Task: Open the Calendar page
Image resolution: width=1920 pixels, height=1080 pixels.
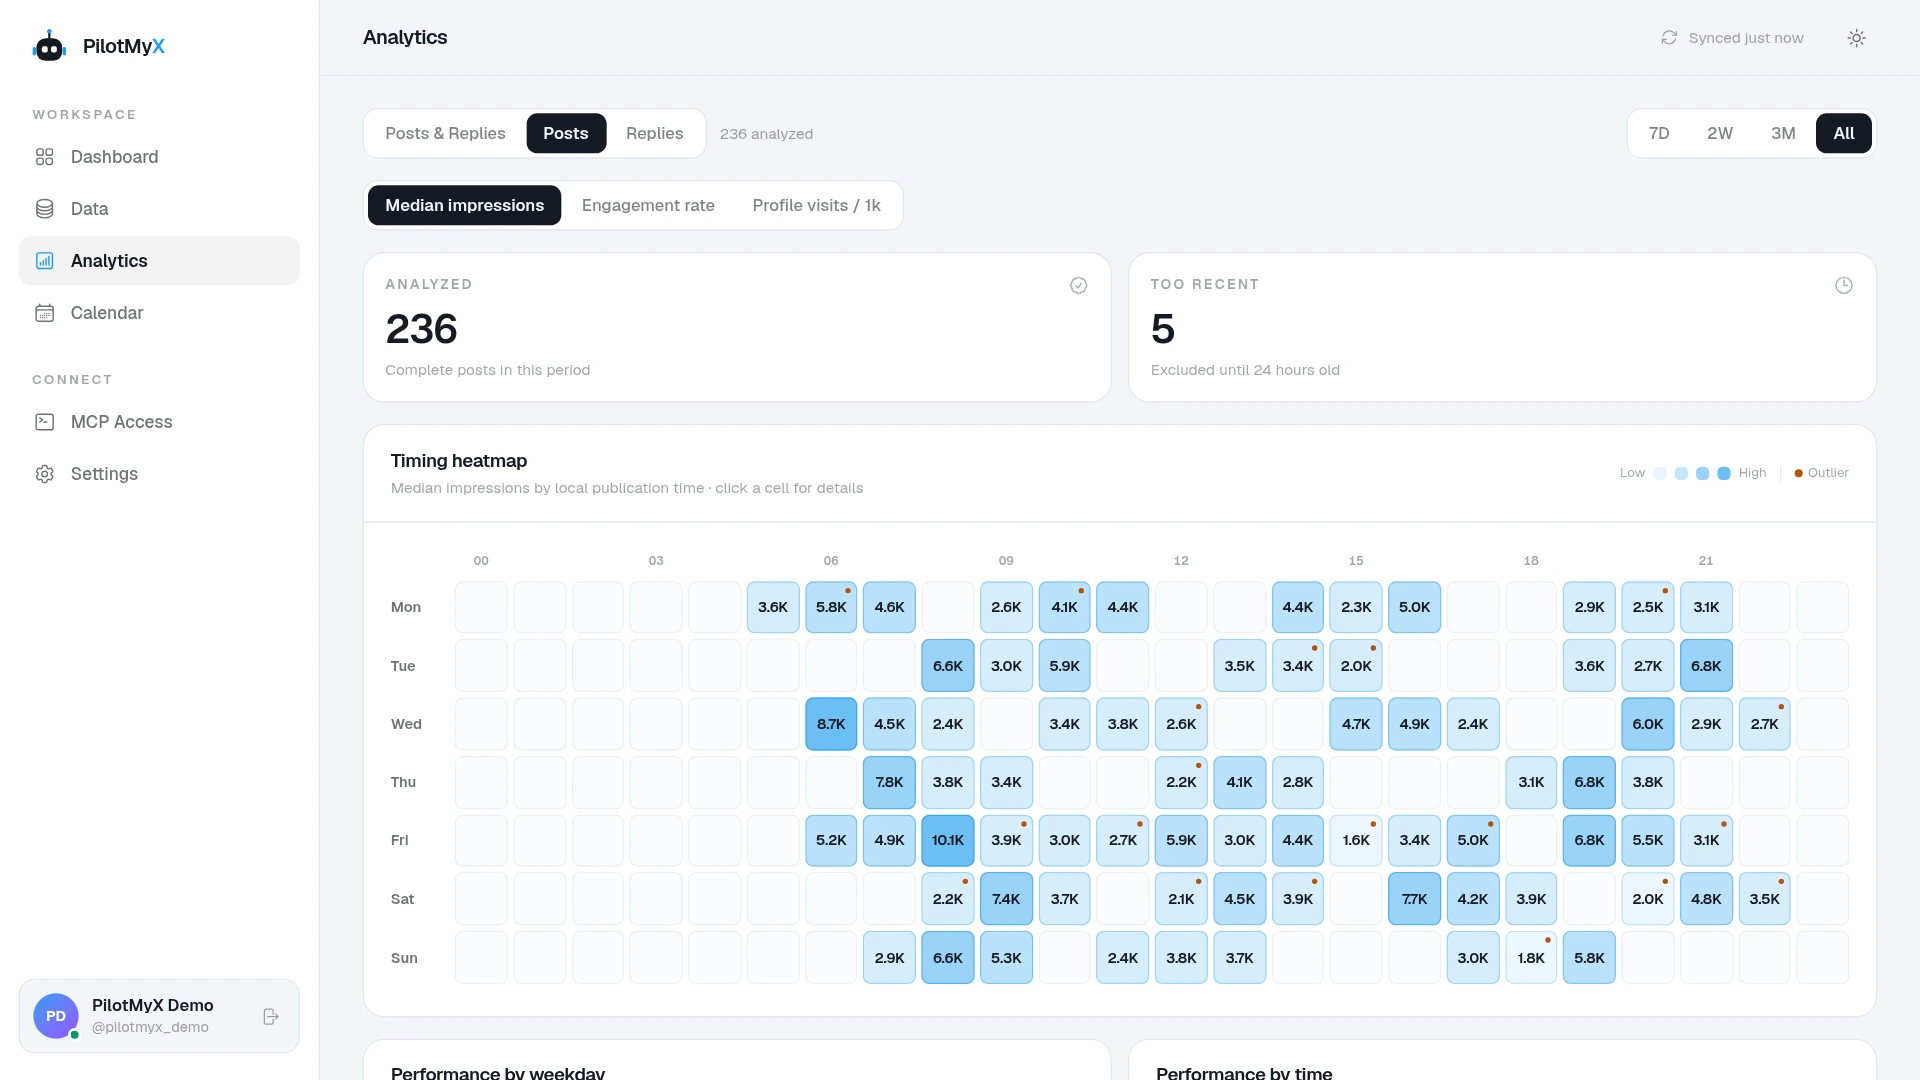Action: coord(159,313)
